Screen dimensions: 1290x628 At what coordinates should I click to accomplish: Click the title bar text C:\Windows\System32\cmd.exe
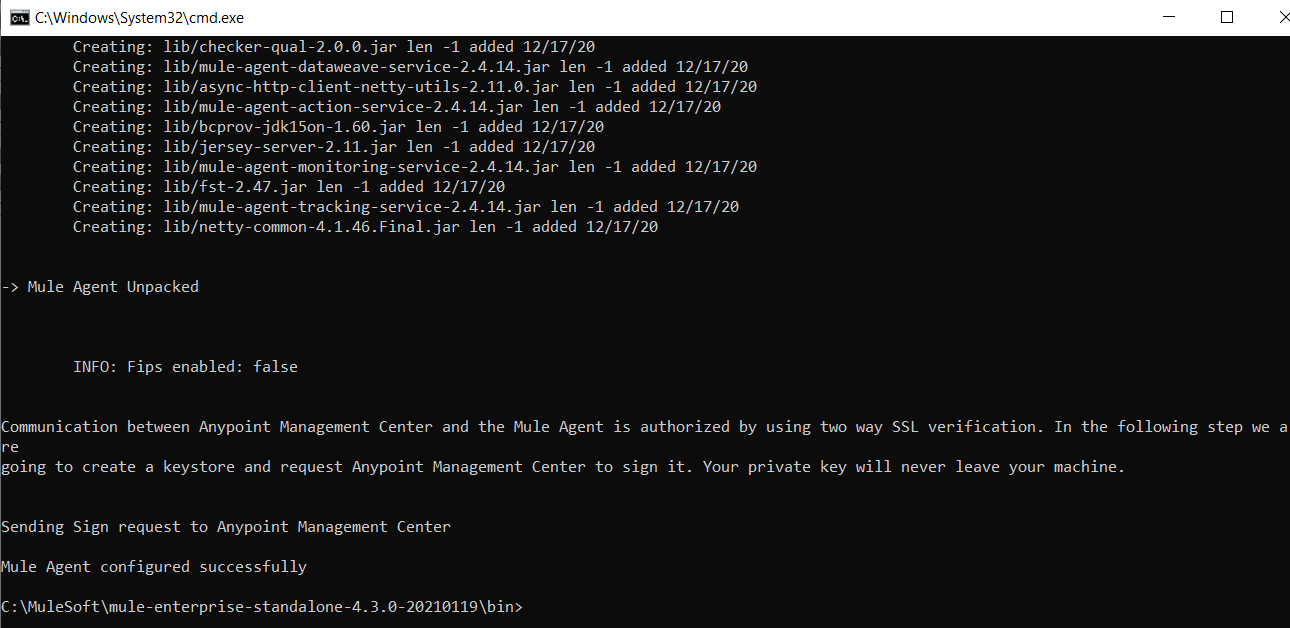139,18
